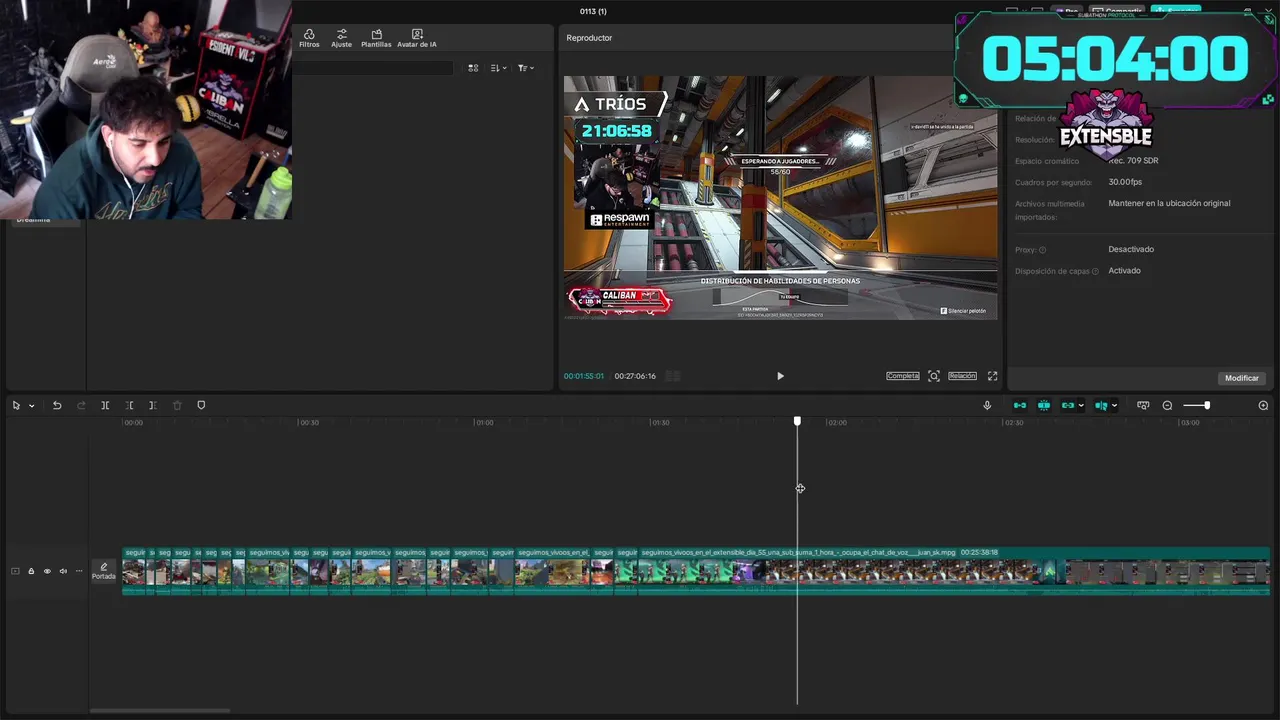
Task: Click the video track type icon
Action: (15, 571)
